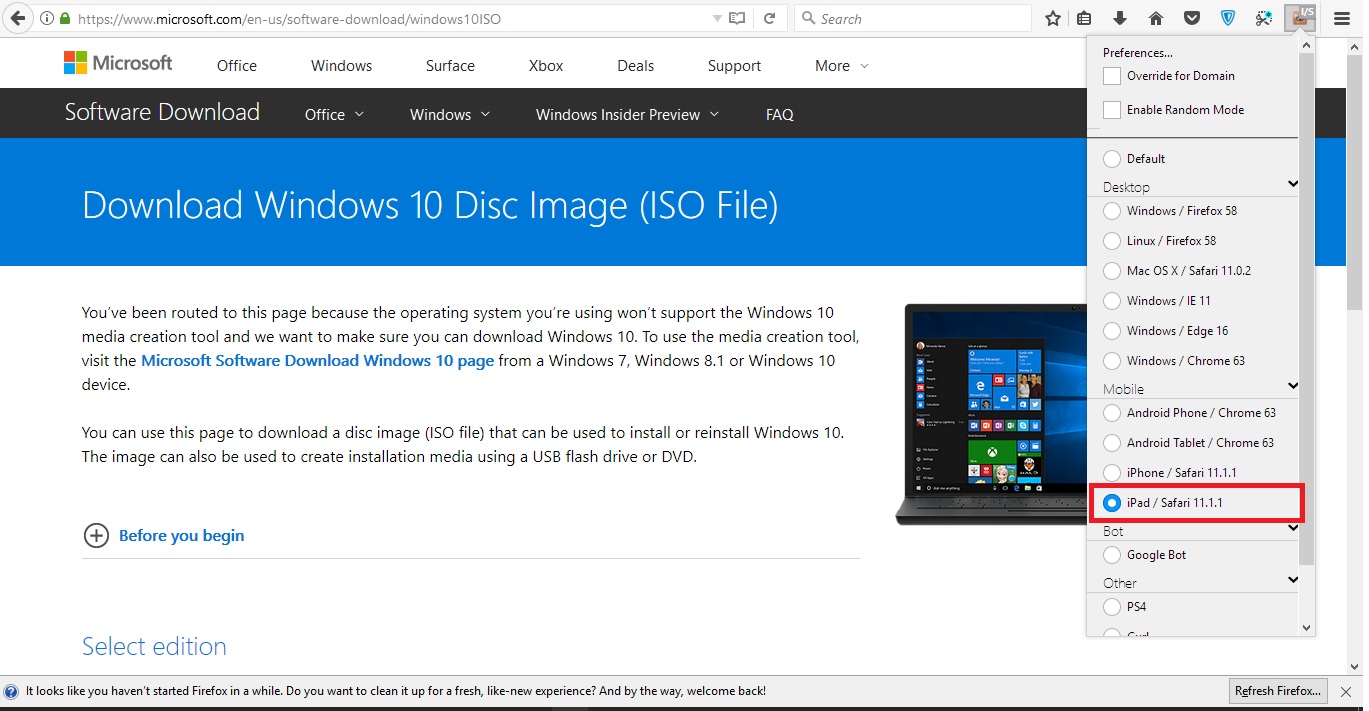Open the bookmark star icon
1369x711 pixels.
1052,17
